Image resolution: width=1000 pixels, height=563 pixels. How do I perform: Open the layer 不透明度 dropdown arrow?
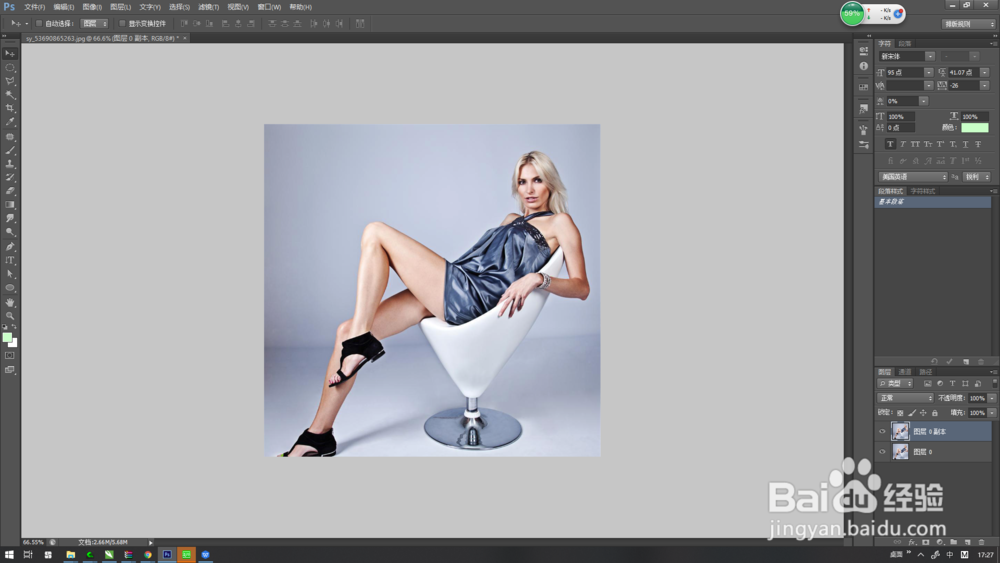click(992, 398)
